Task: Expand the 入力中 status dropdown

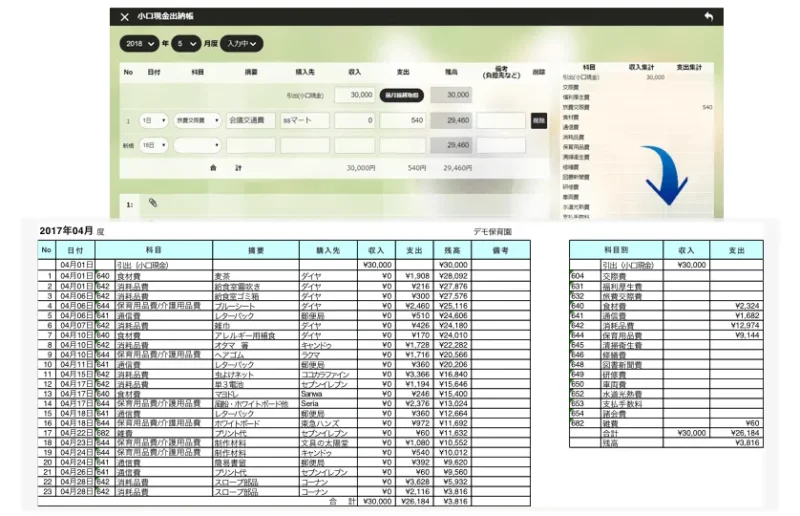Action: [243, 44]
